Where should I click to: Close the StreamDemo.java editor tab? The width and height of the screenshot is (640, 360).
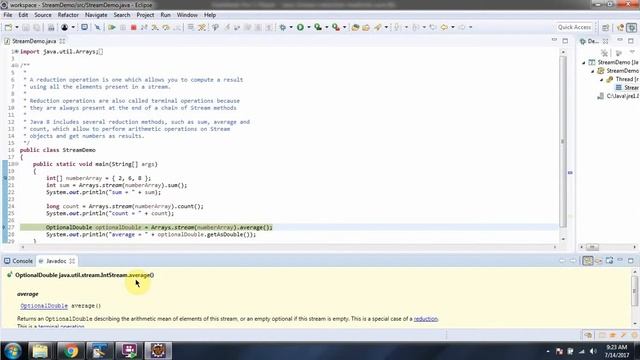tap(62, 41)
